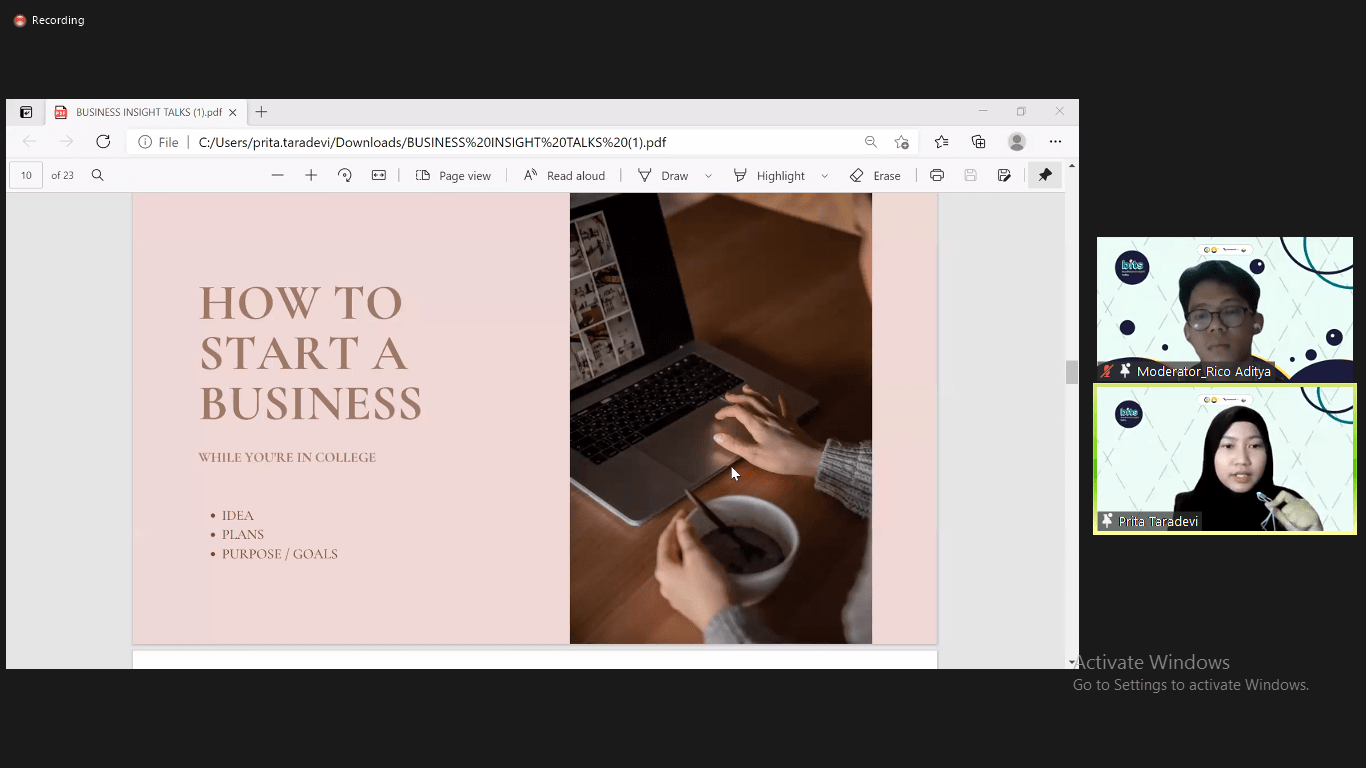The width and height of the screenshot is (1366, 768).
Task: Click the Zoom out minus icon
Action: click(278, 175)
